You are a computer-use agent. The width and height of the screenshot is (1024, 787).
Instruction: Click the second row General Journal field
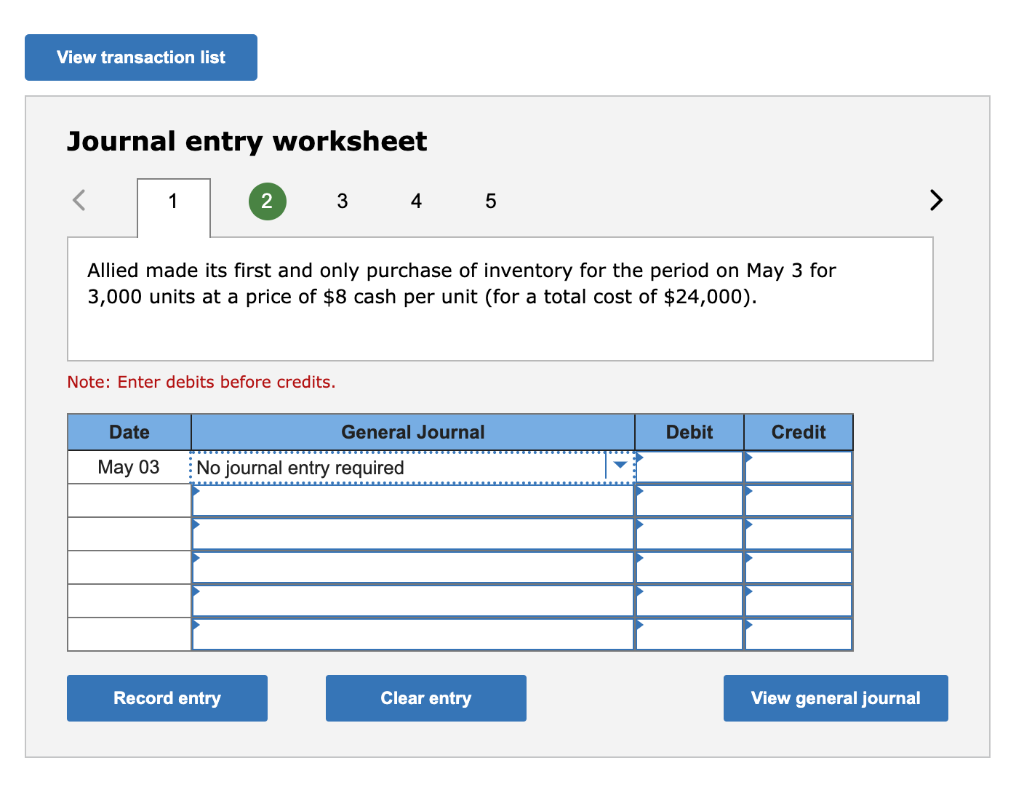pos(413,501)
